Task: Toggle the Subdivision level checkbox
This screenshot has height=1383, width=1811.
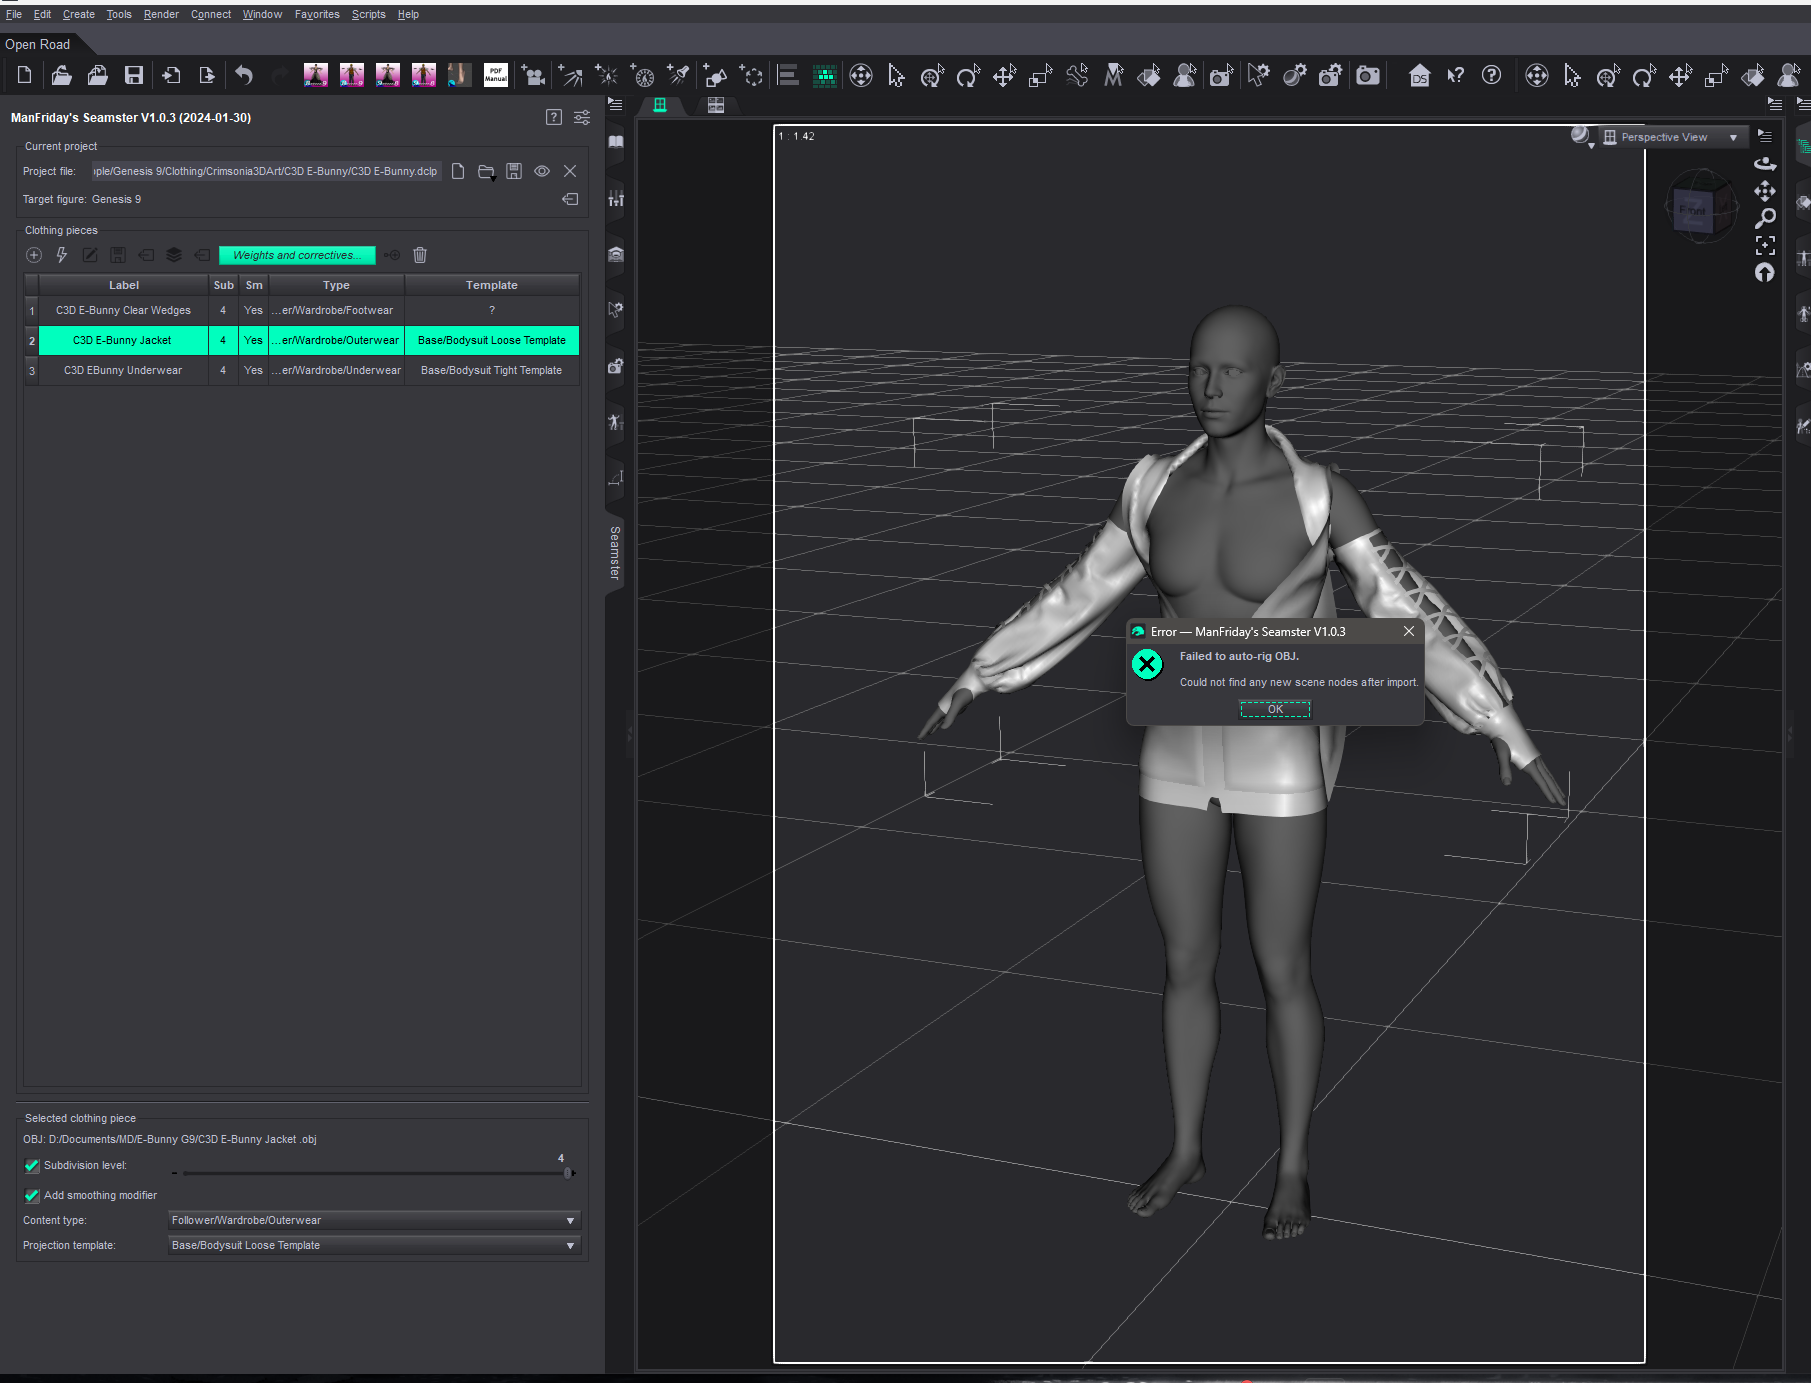Action: (32, 1166)
